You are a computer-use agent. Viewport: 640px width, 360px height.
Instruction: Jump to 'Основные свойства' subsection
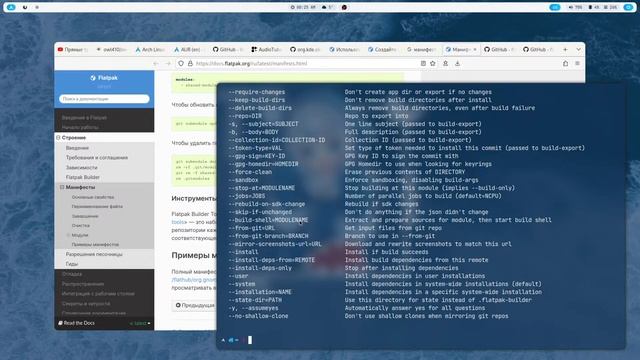93,197
